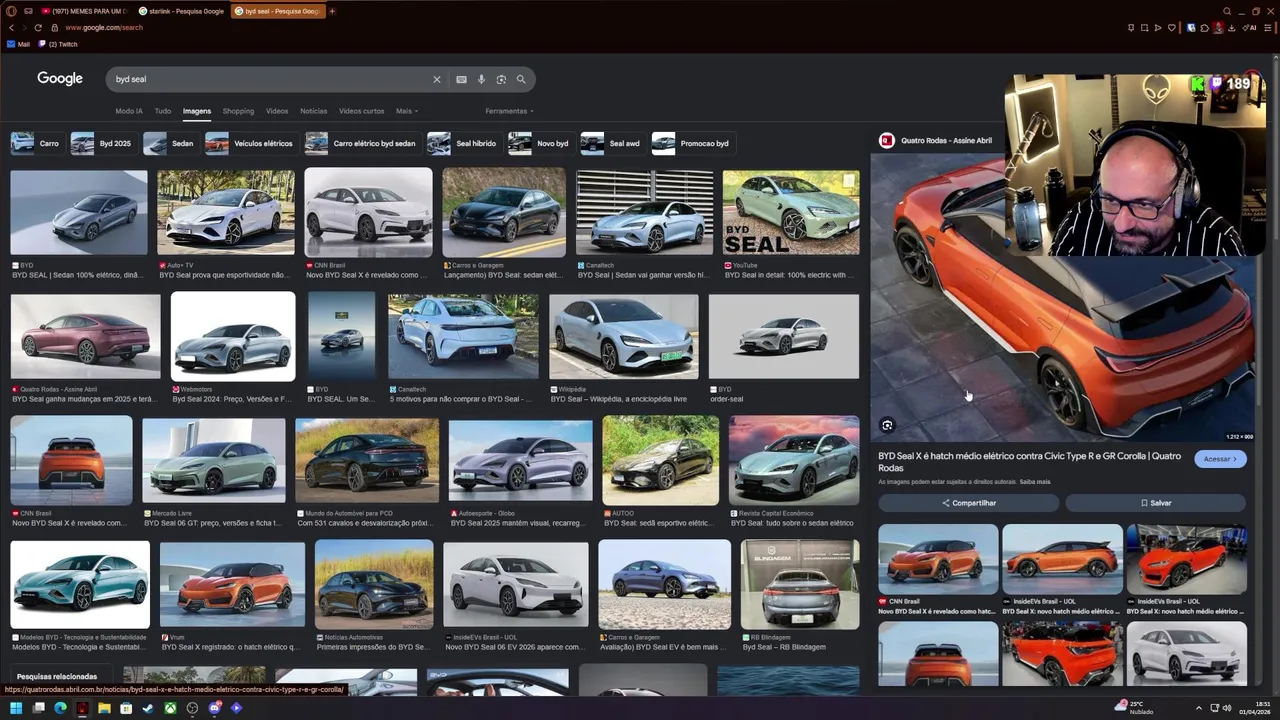Click the Acessar button in preview panel
The width and height of the screenshot is (1280, 720).
click(1220, 459)
